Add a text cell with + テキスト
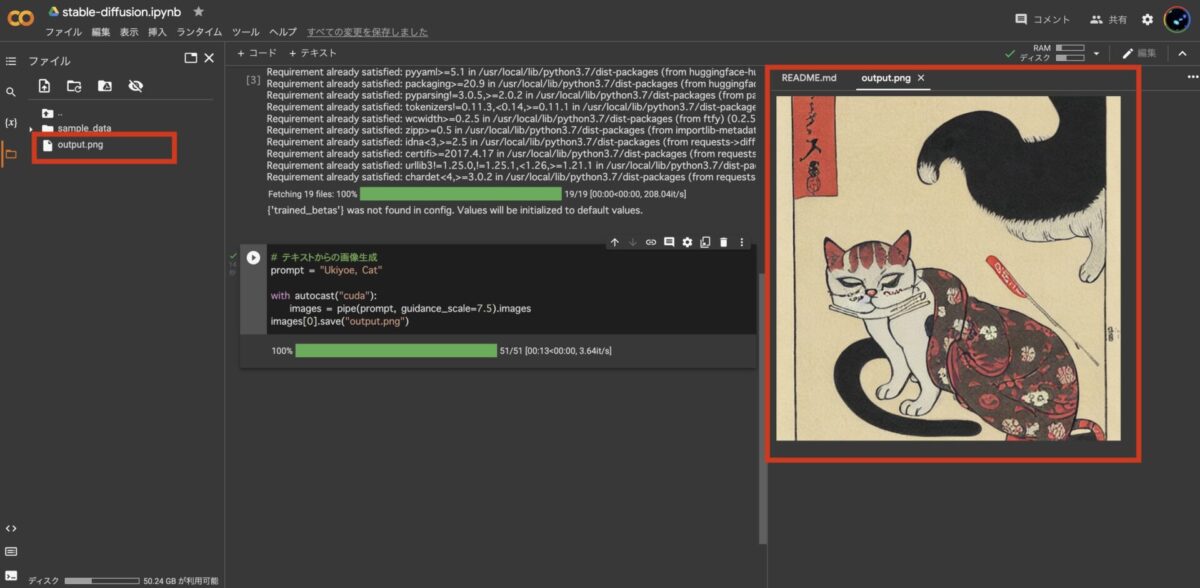 pyautogui.click(x=313, y=53)
